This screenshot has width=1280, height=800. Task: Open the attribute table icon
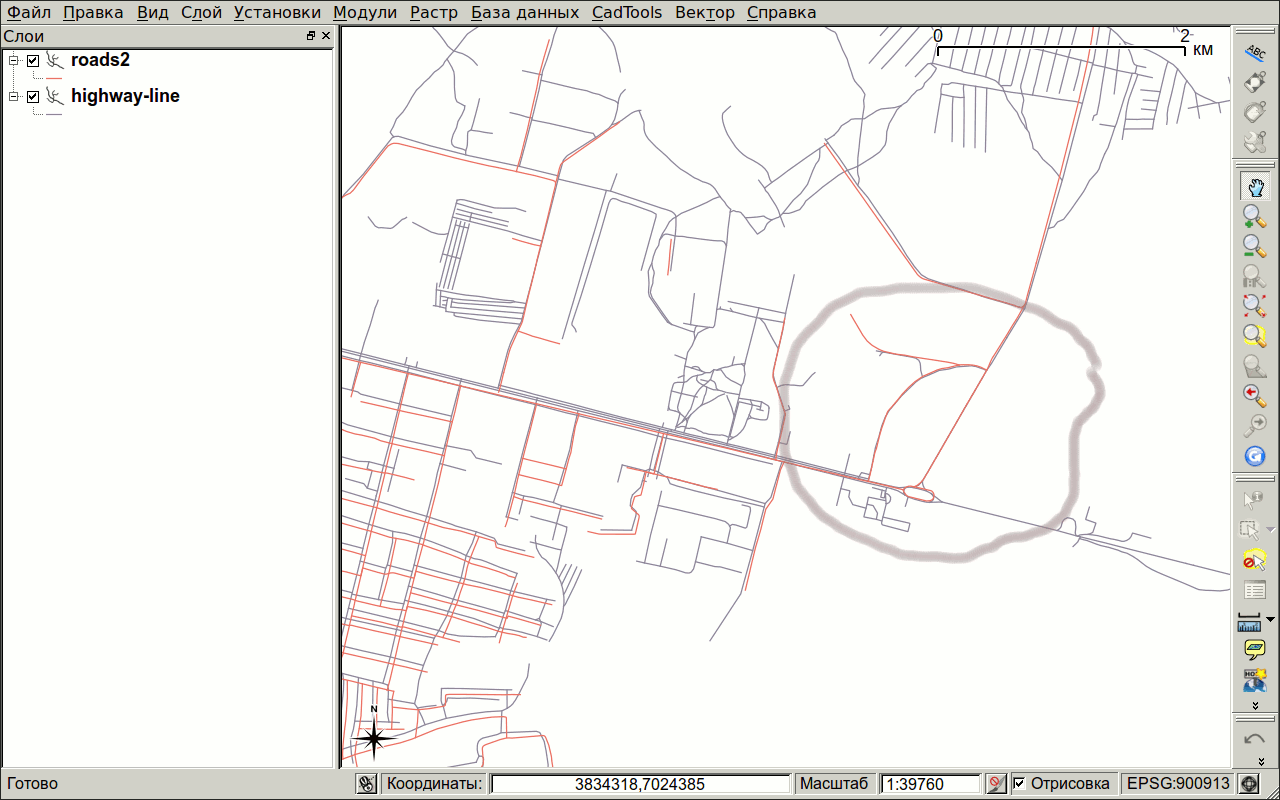point(1254,590)
